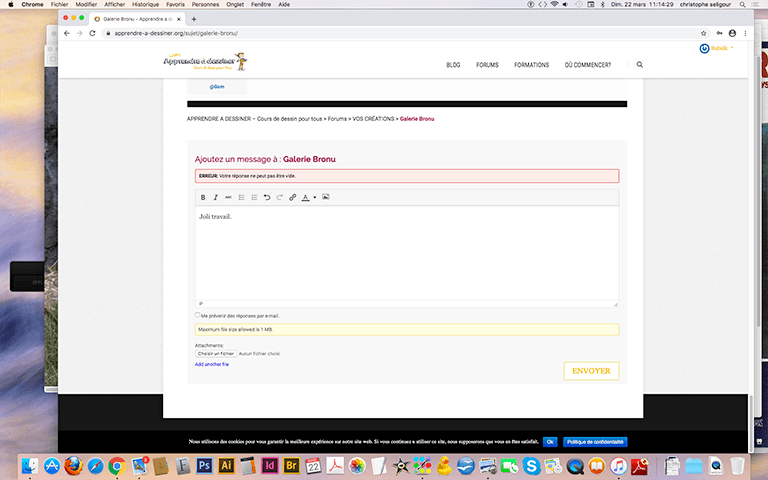768x480 pixels.
Task: Open Spotlight search in the menu bar
Action: tap(743, 4)
